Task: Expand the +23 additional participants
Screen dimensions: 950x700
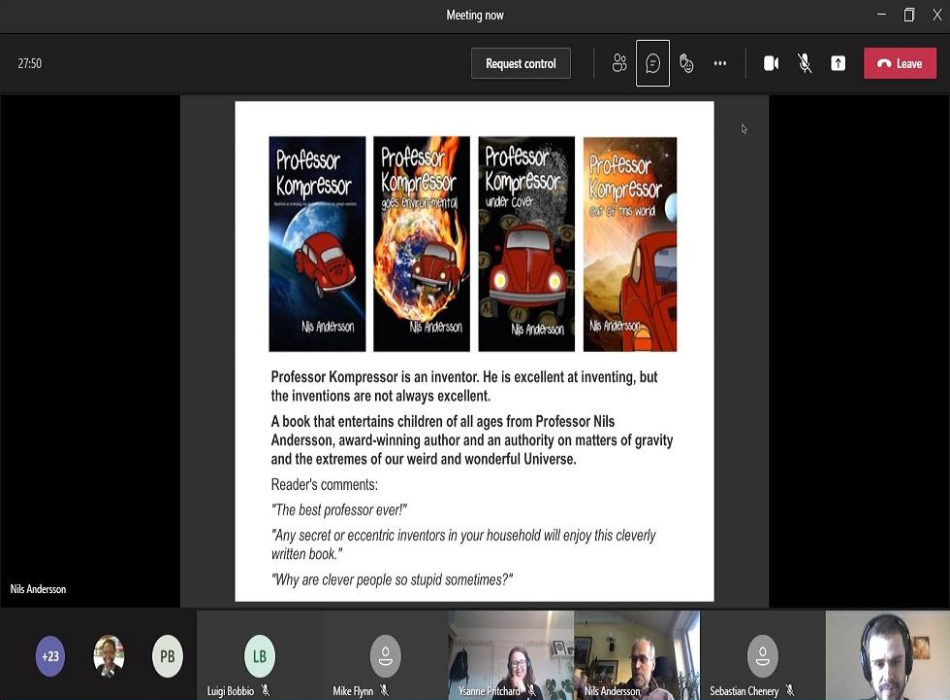Action: 50,657
